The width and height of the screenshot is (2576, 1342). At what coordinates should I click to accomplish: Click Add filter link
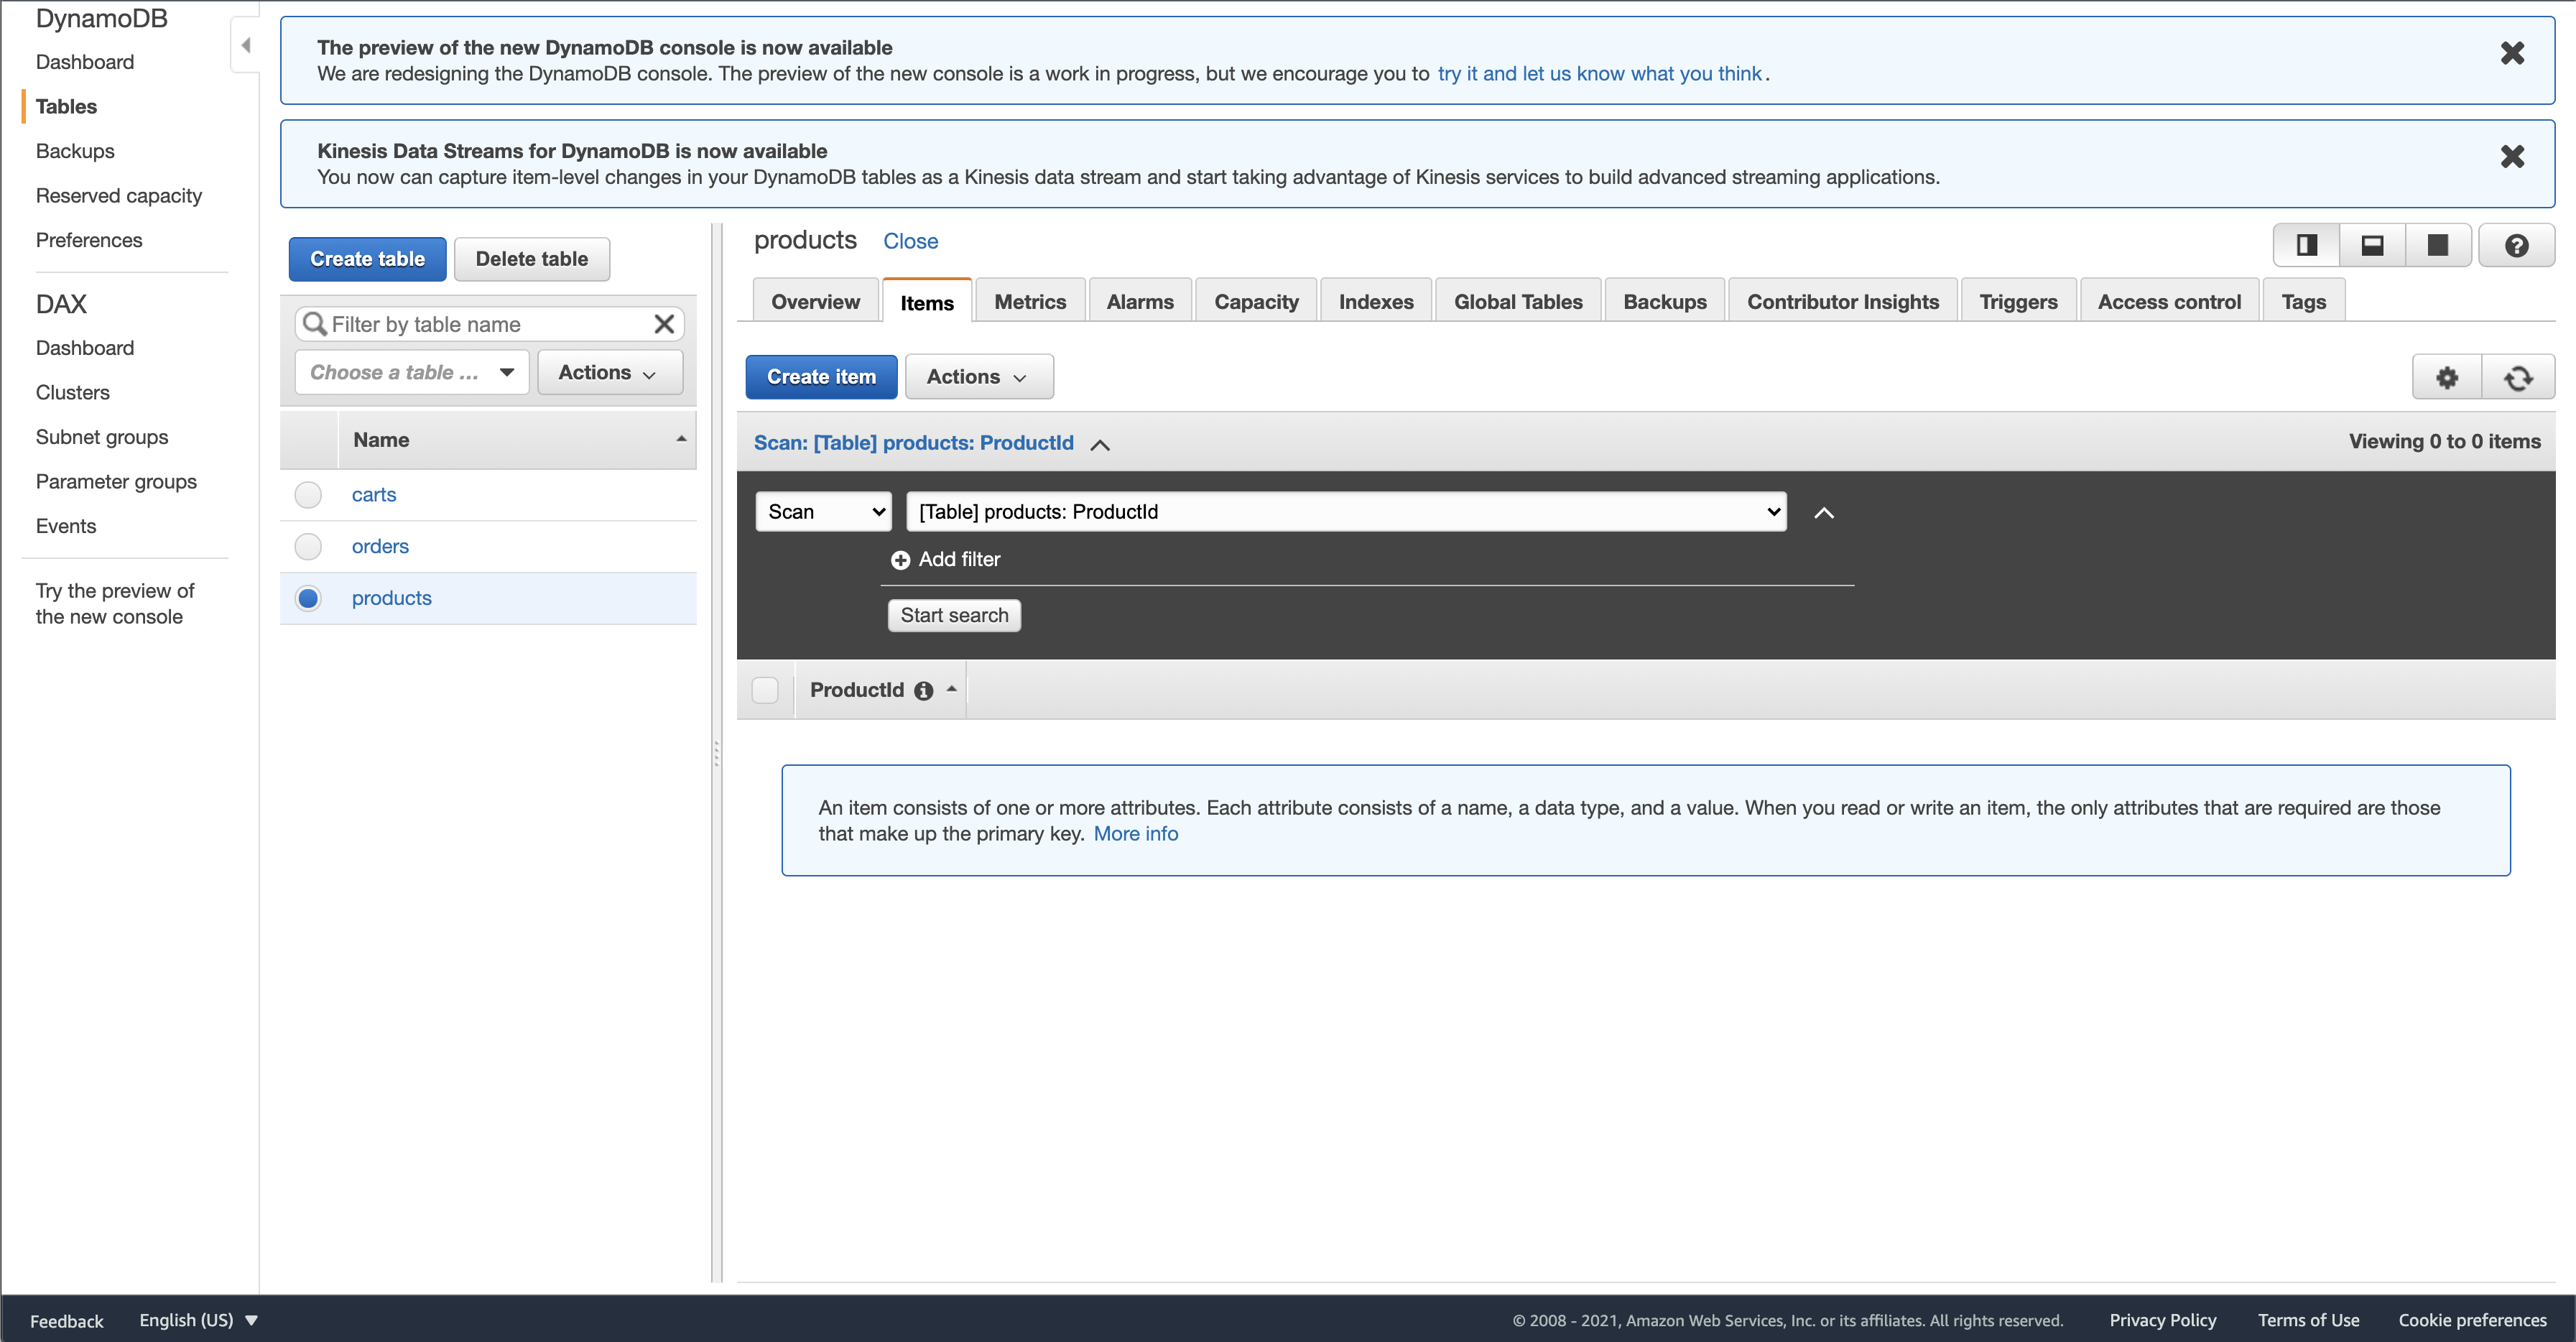[959, 559]
